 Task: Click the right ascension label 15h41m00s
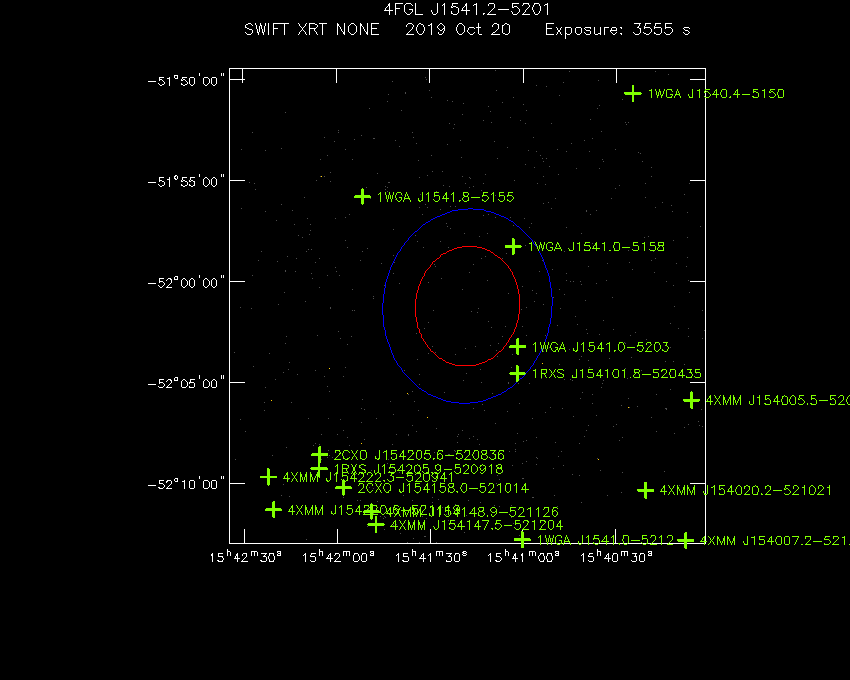click(x=524, y=557)
